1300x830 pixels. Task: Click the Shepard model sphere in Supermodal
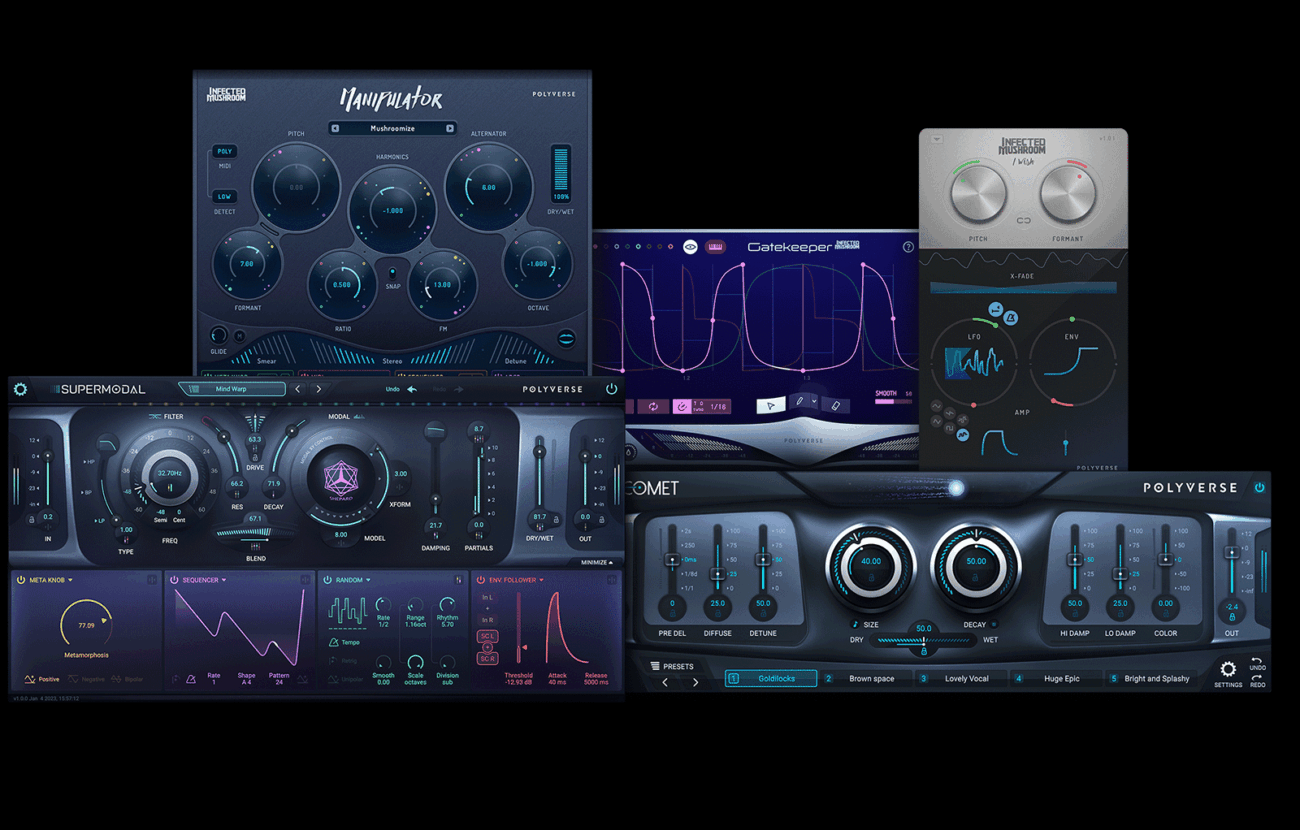339,479
